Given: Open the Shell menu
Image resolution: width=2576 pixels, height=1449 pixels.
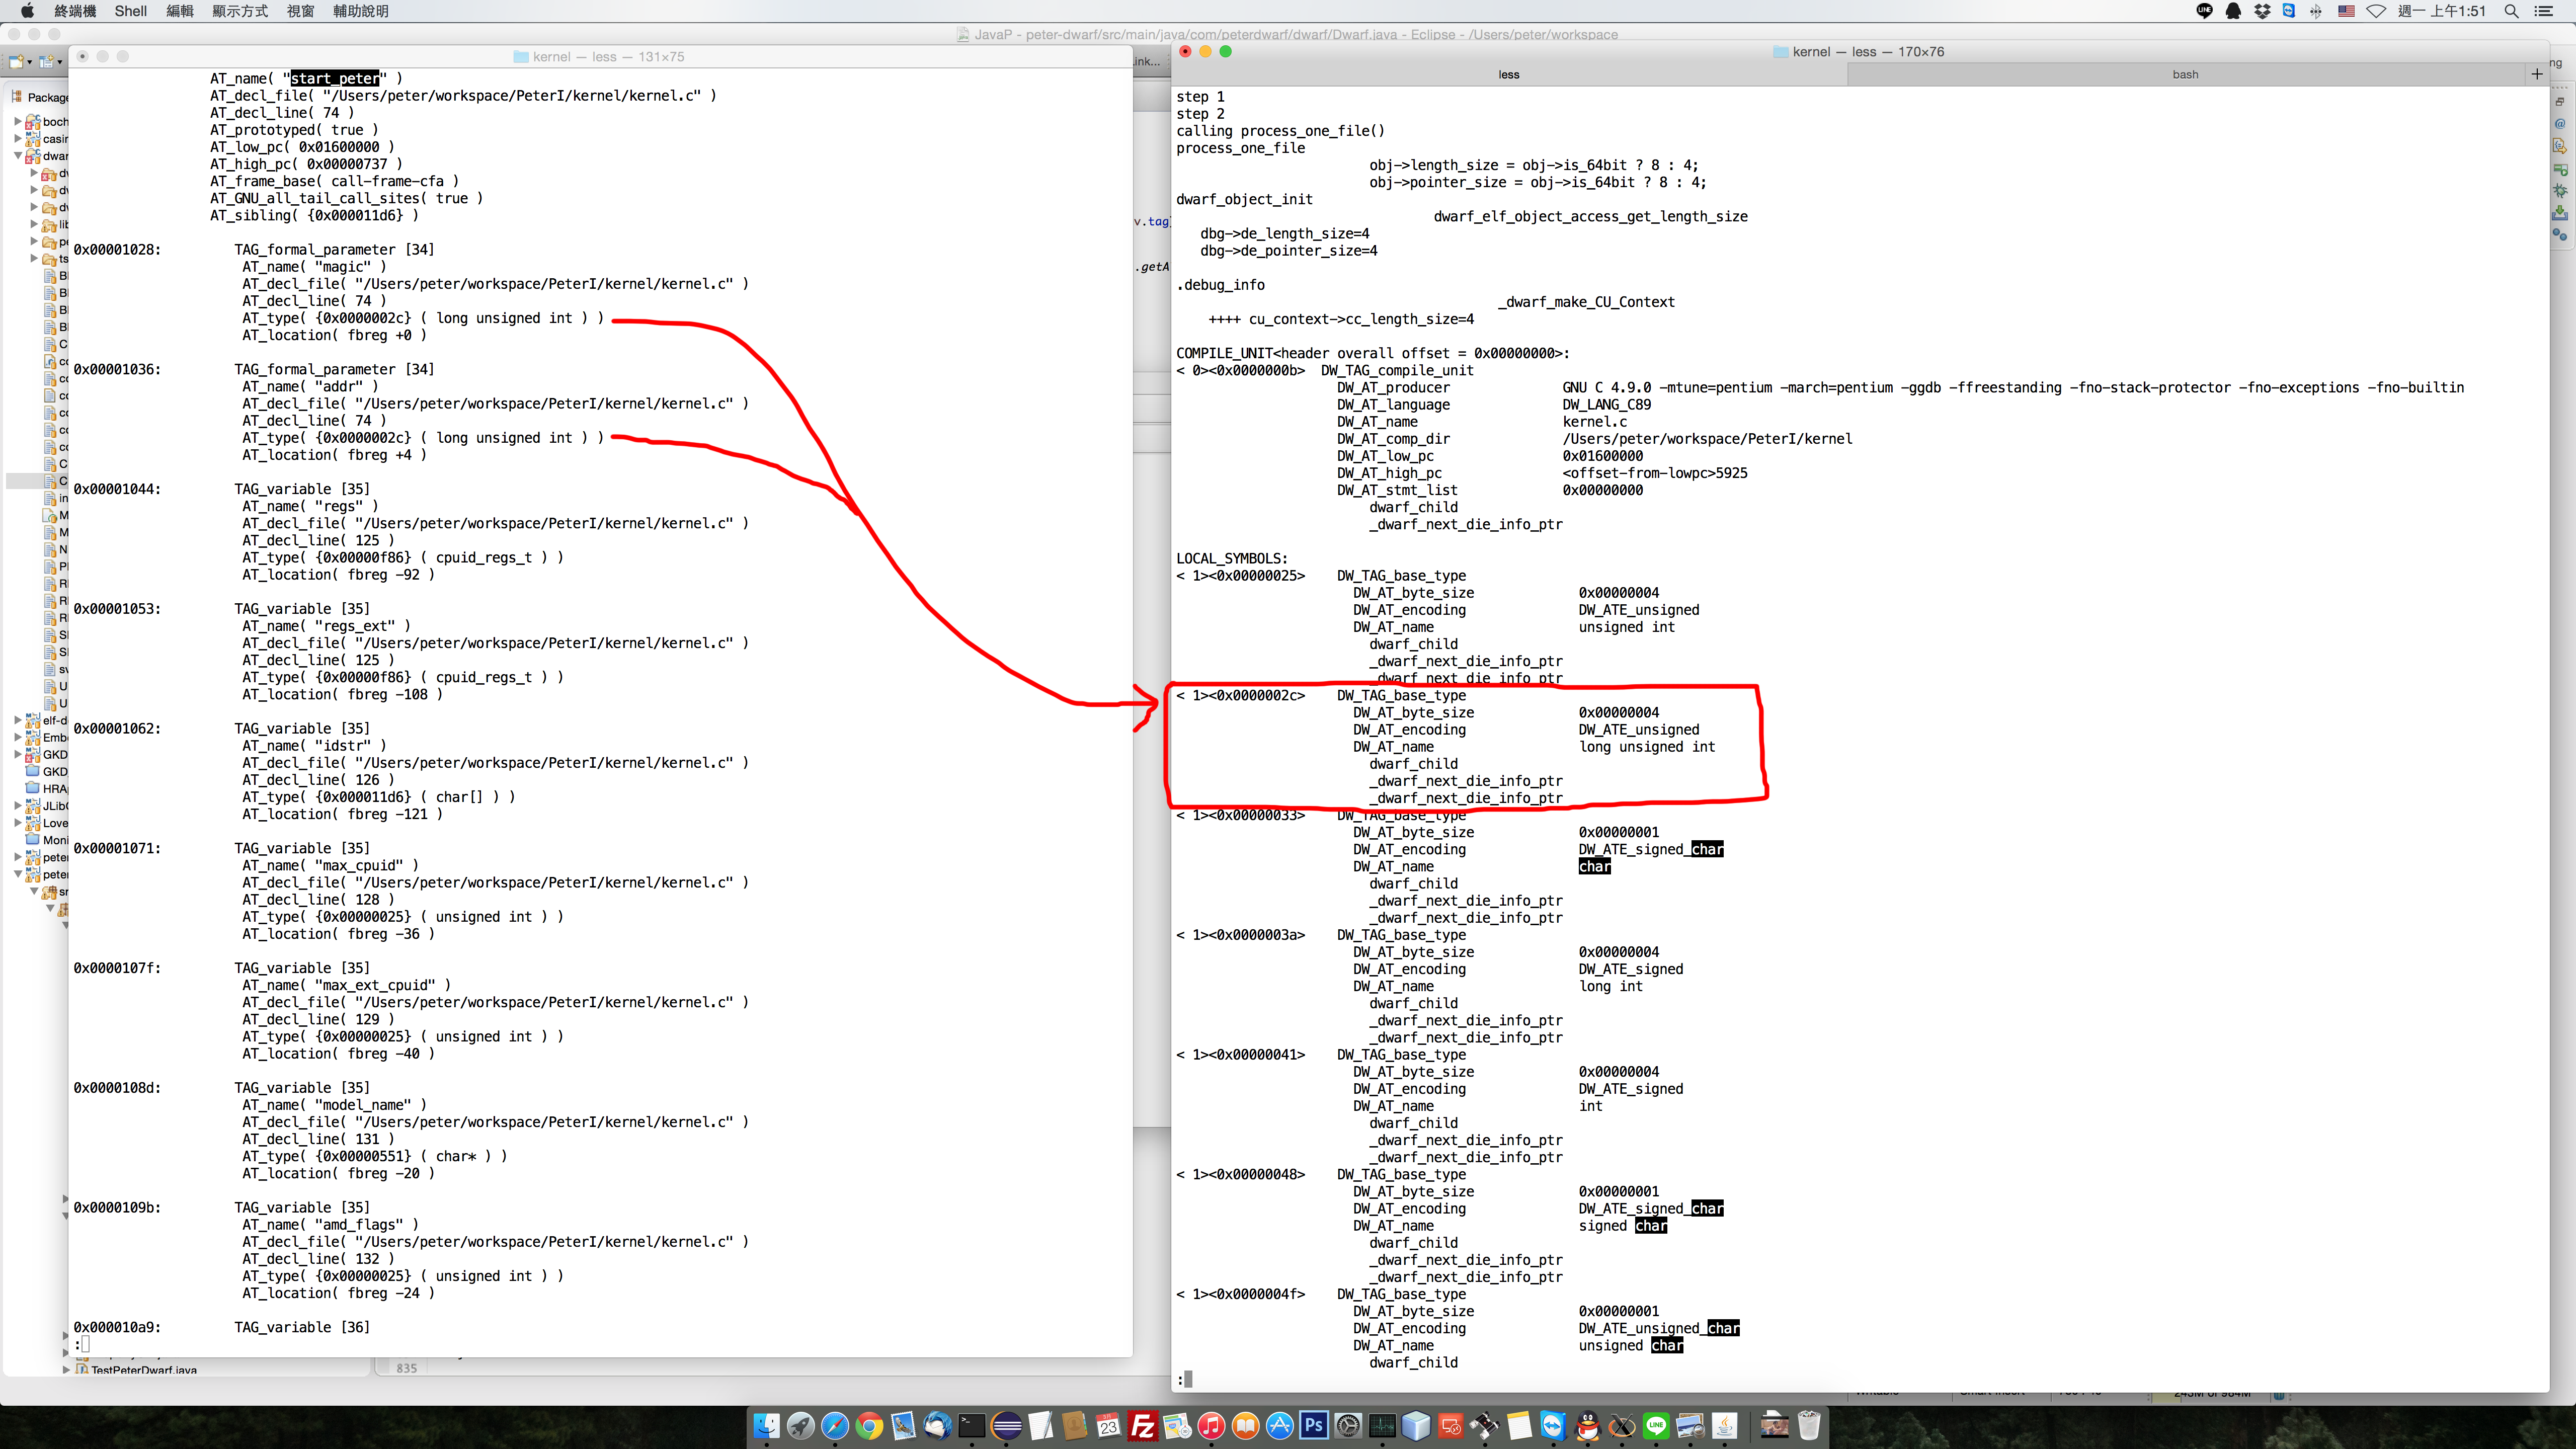Looking at the screenshot, I should (131, 11).
